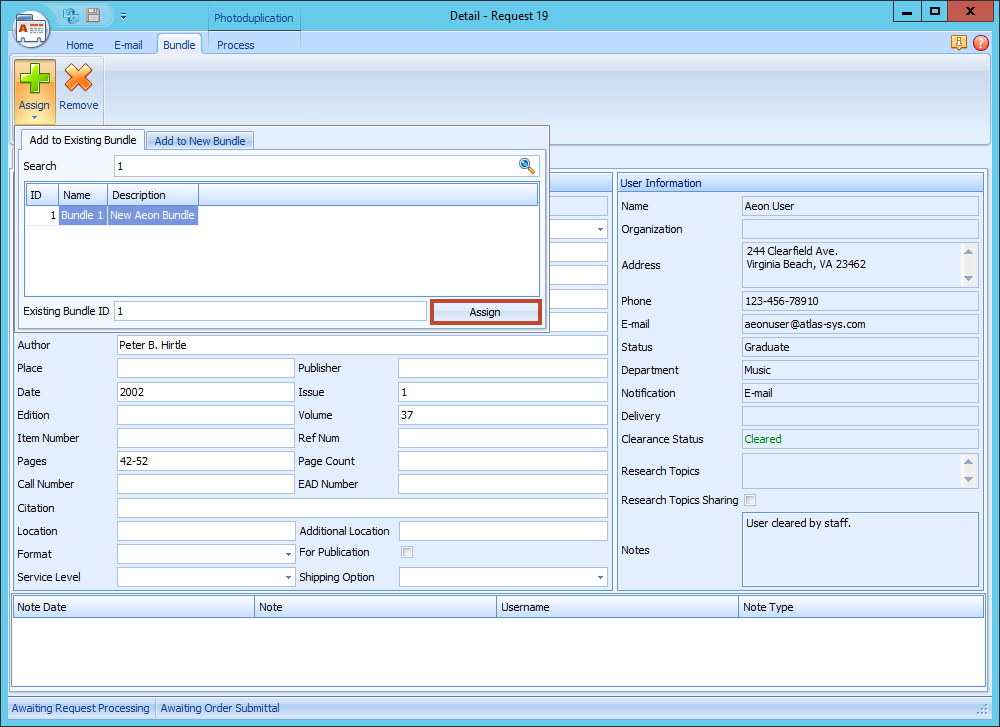Click the search magnifier in the bundle search
Screen dimensions: 1000x727
[x=527, y=166]
